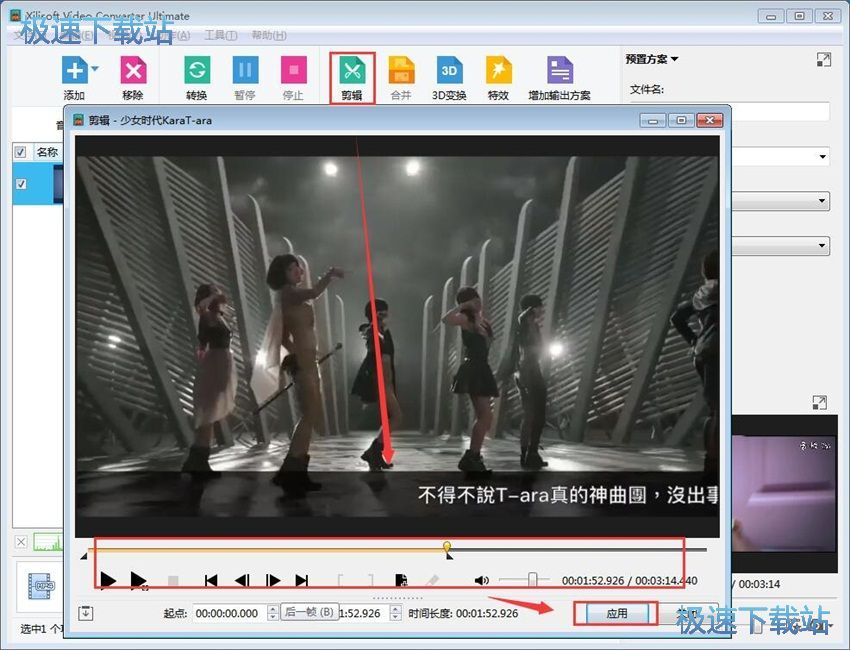This screenshot has width=850, height=650.
Task: Mute audio with the speaker icon
Action: (x=481, y=581)
